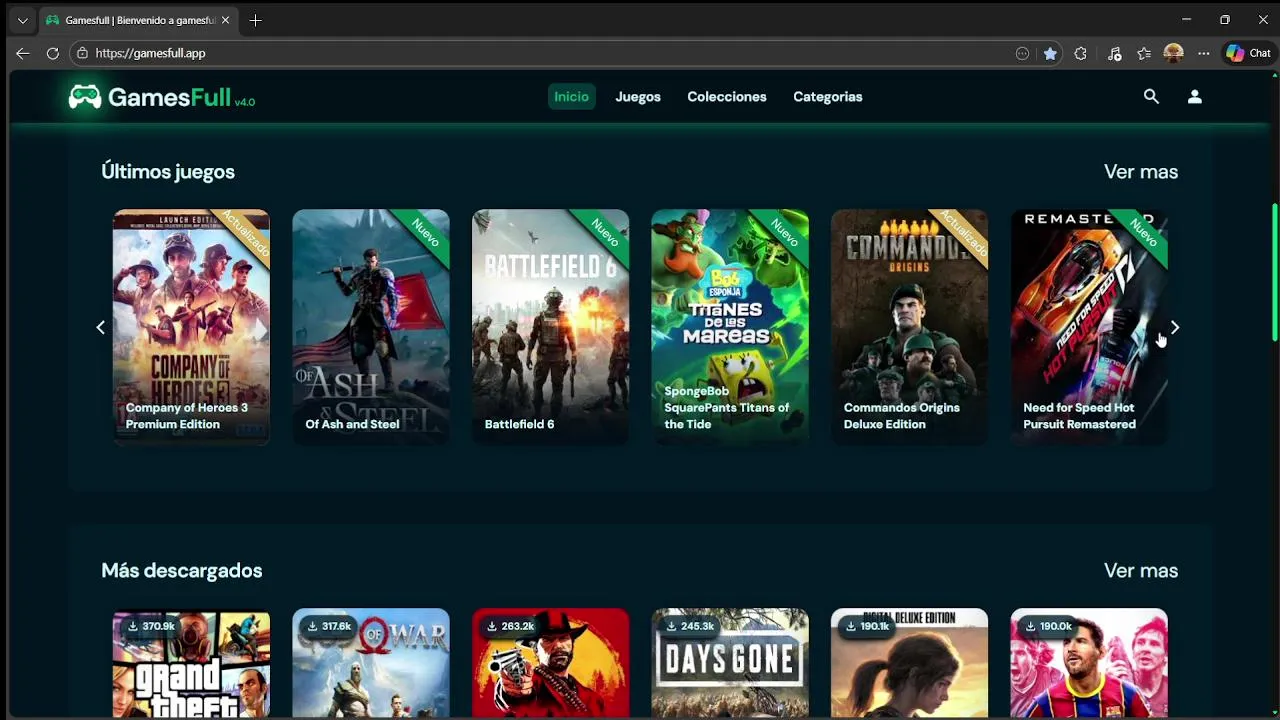Reload the page with refresh icon
Viewport: 1280px width, 720px height.
tap(53, 53)
